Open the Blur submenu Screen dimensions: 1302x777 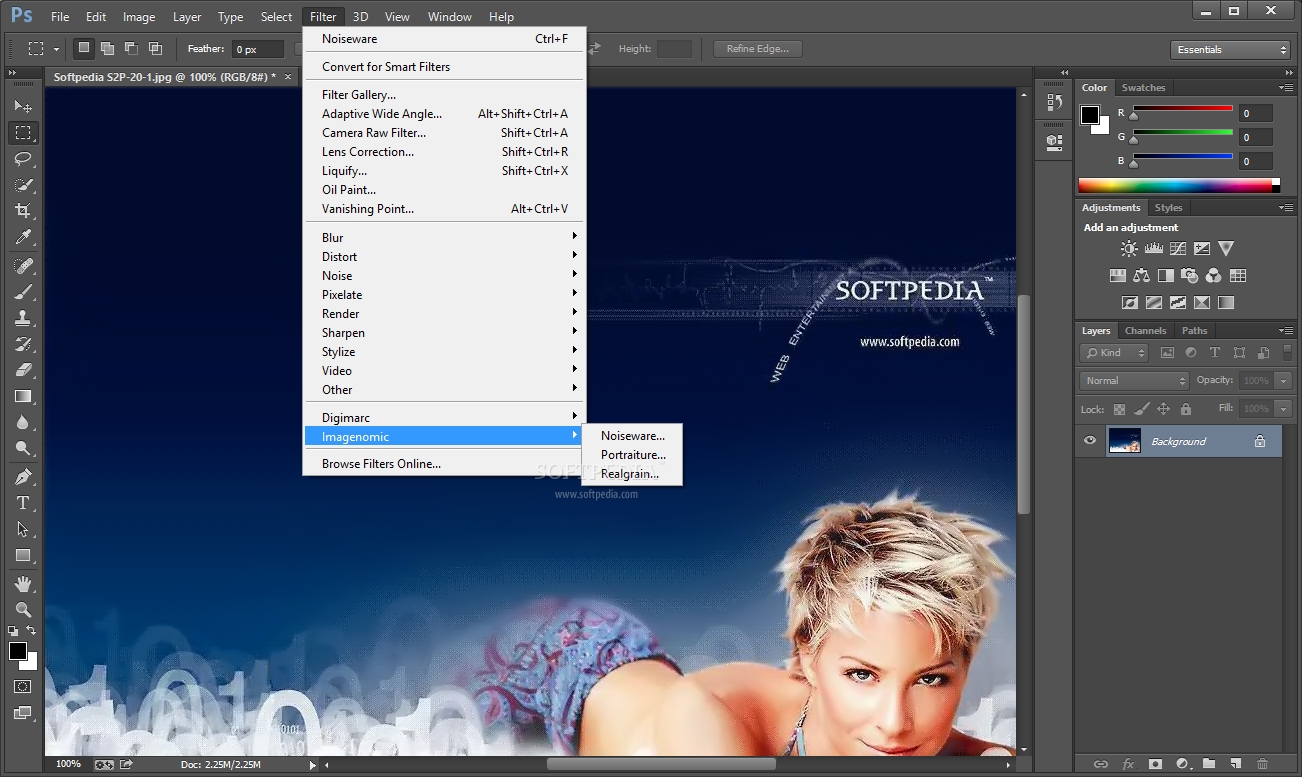(444, 238)
